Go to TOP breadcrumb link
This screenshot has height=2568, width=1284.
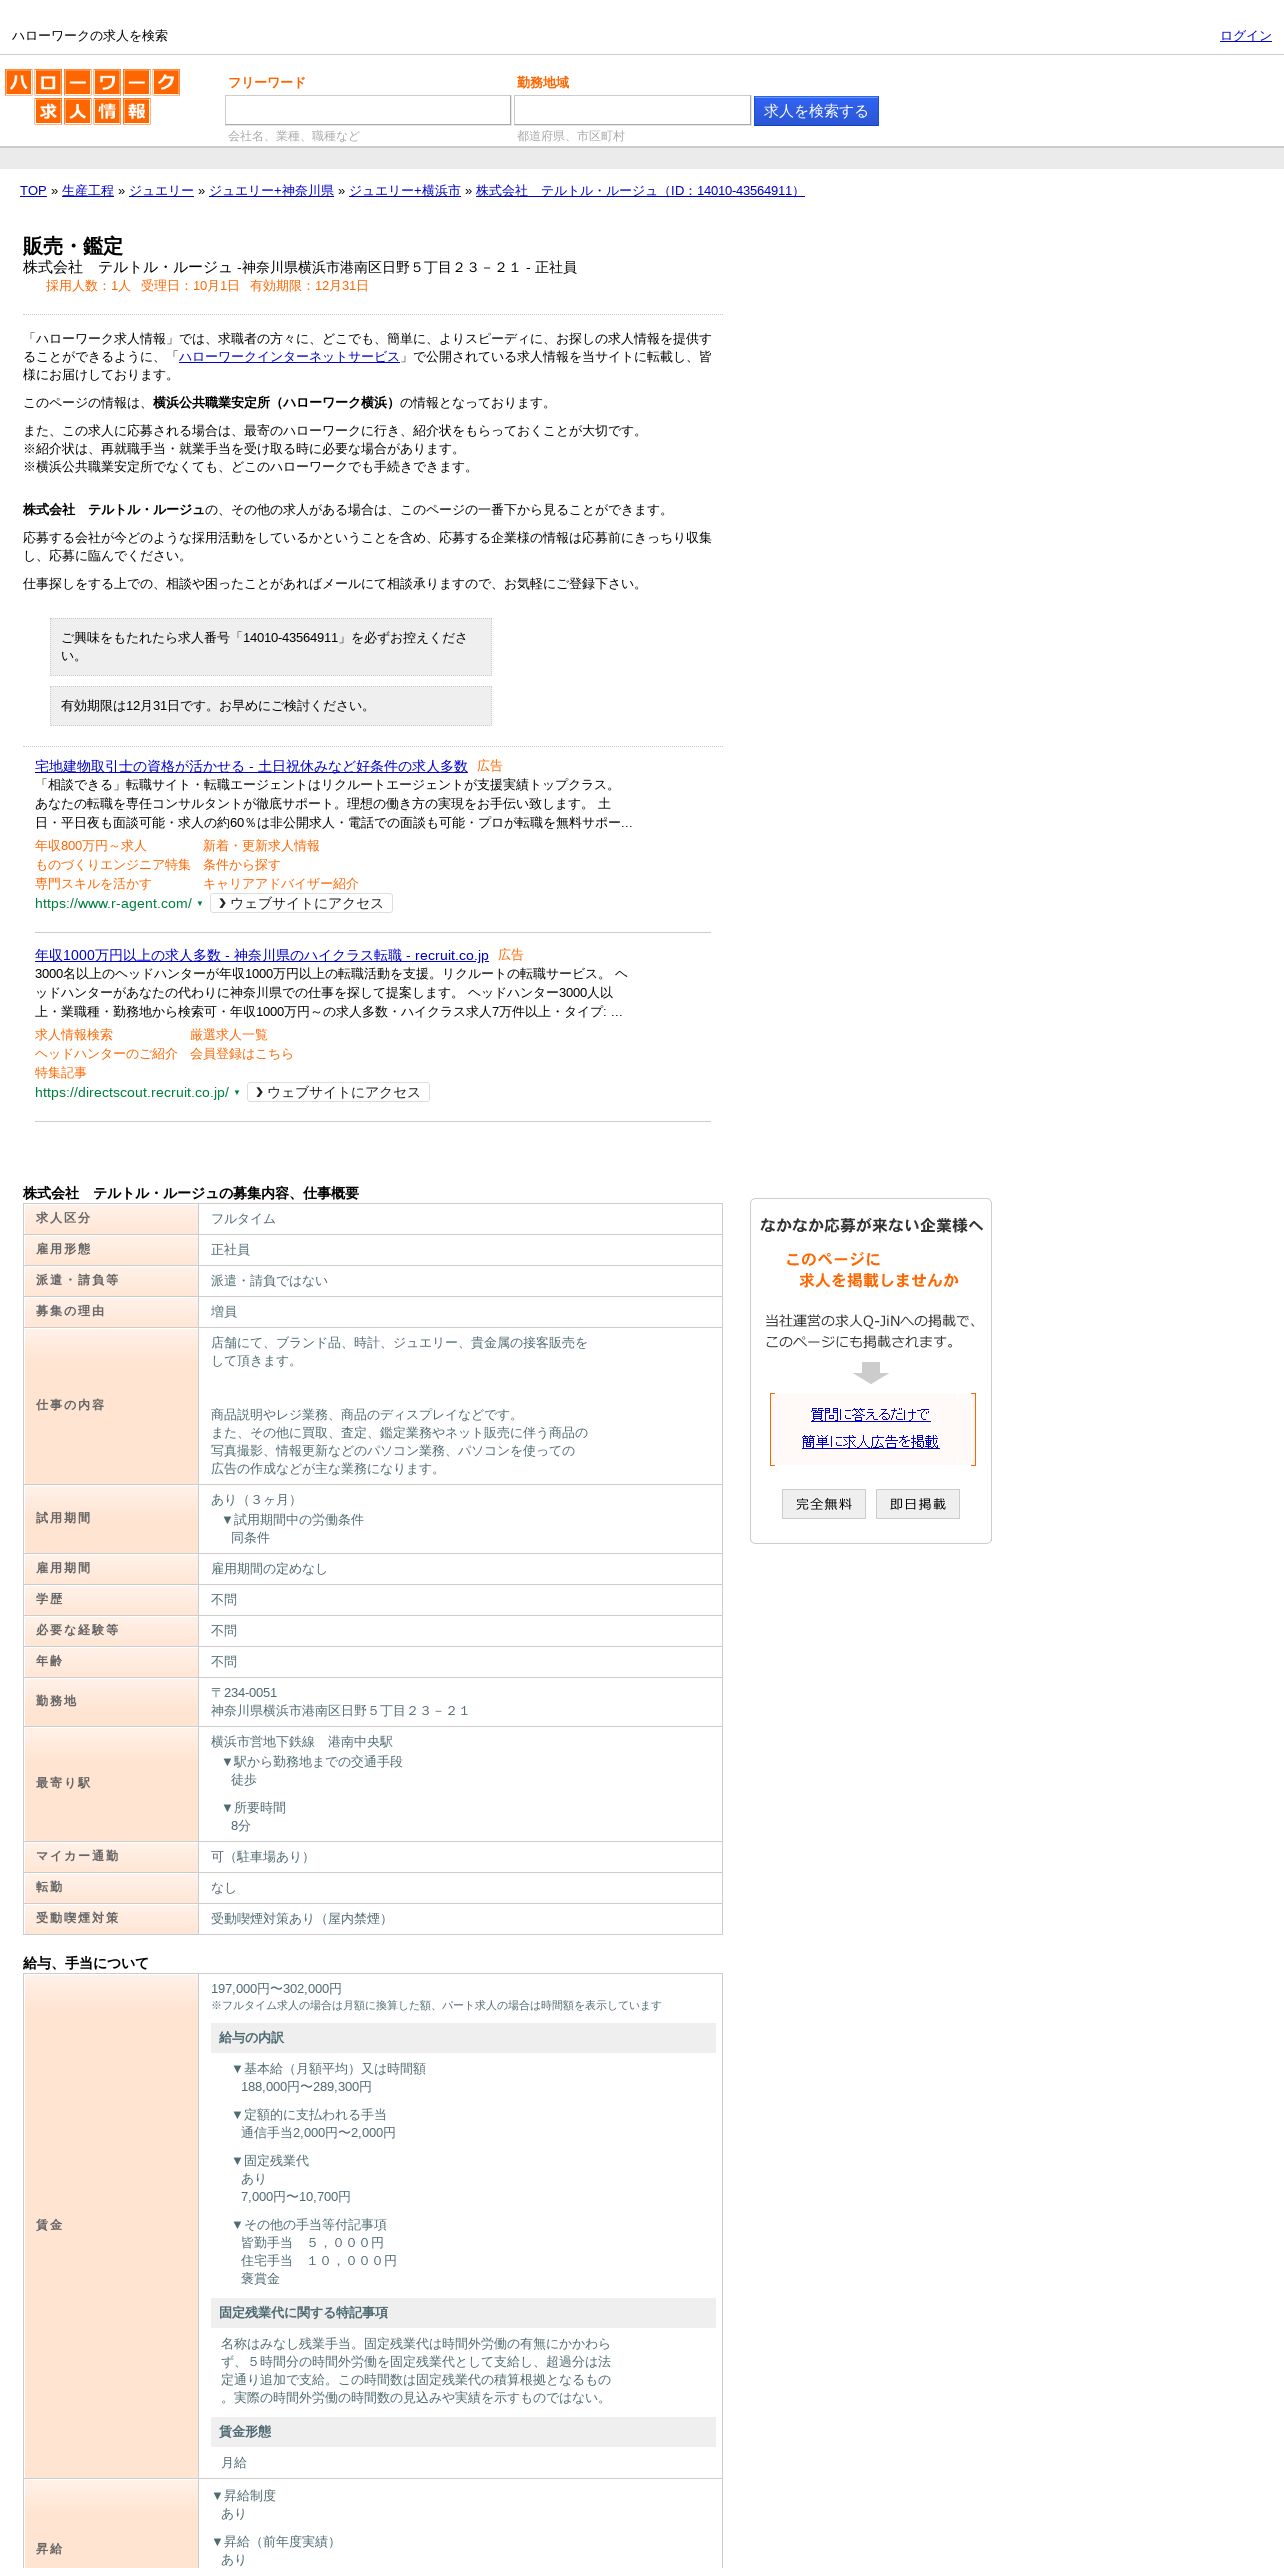pos(33,191)
